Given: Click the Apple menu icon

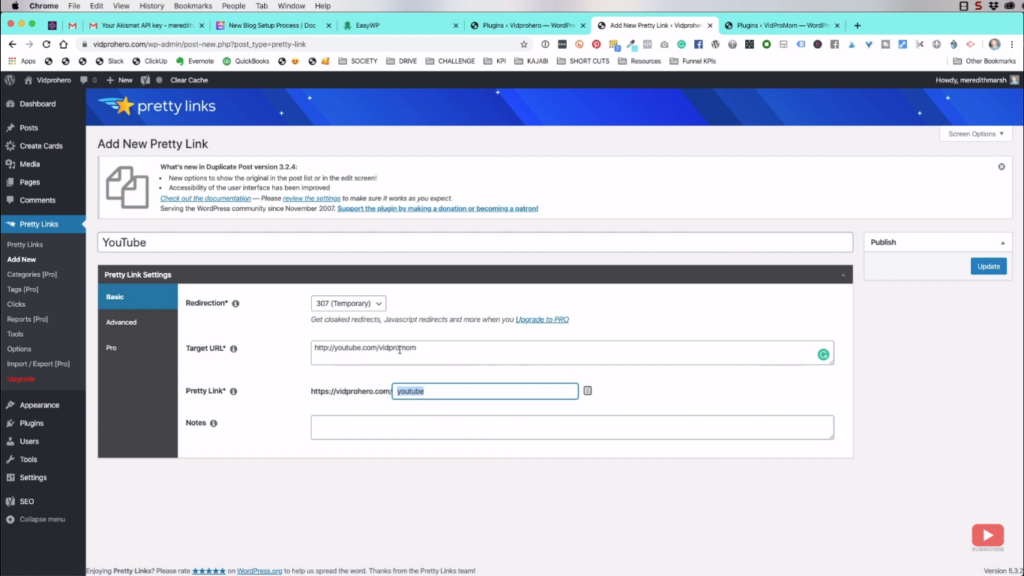Looking at the screenshot, I should 14,6.
